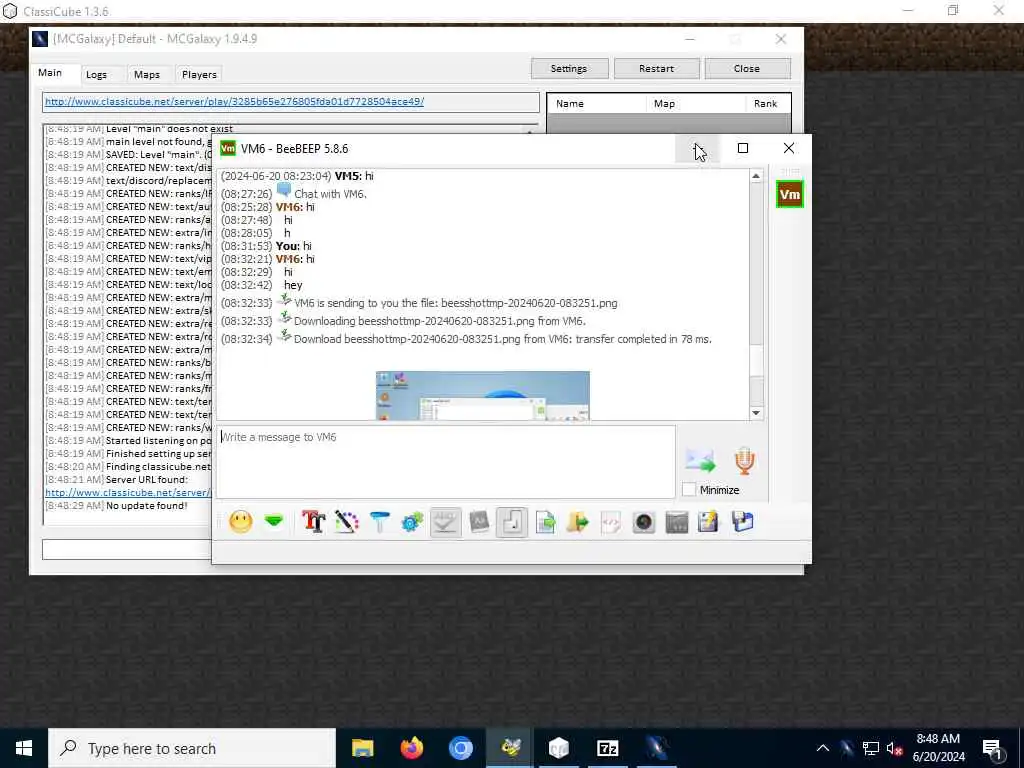This screenshot has width=1024, height=768.
Task: Click the Name column header in player list
Action: (596, 104)
